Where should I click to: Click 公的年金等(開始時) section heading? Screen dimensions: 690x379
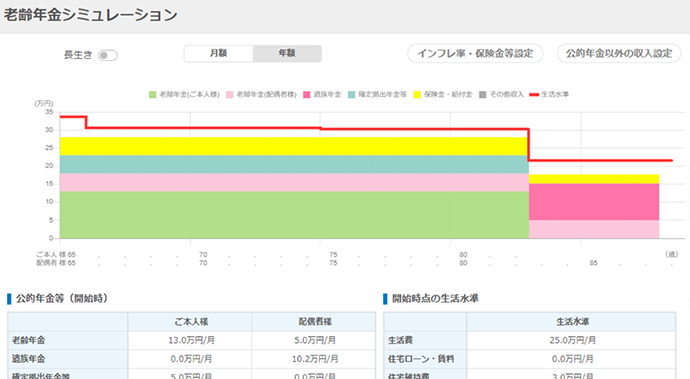[x=62, y=298]
